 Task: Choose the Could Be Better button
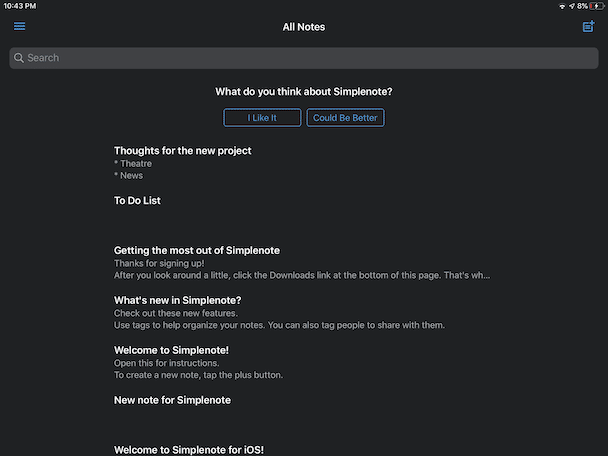click(345, 117)
